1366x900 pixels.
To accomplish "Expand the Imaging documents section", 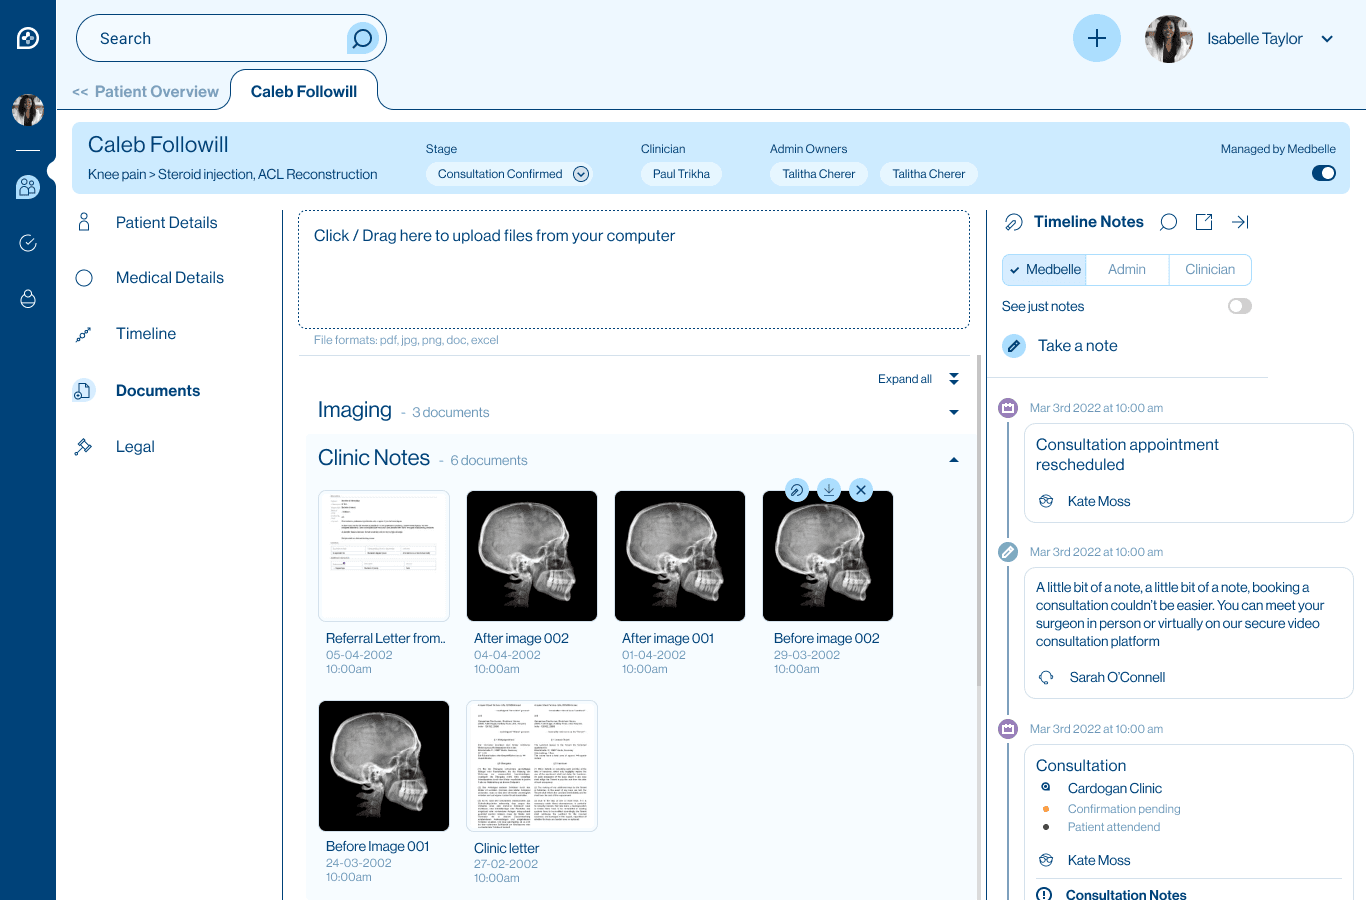I will click(x=953, y=412).
